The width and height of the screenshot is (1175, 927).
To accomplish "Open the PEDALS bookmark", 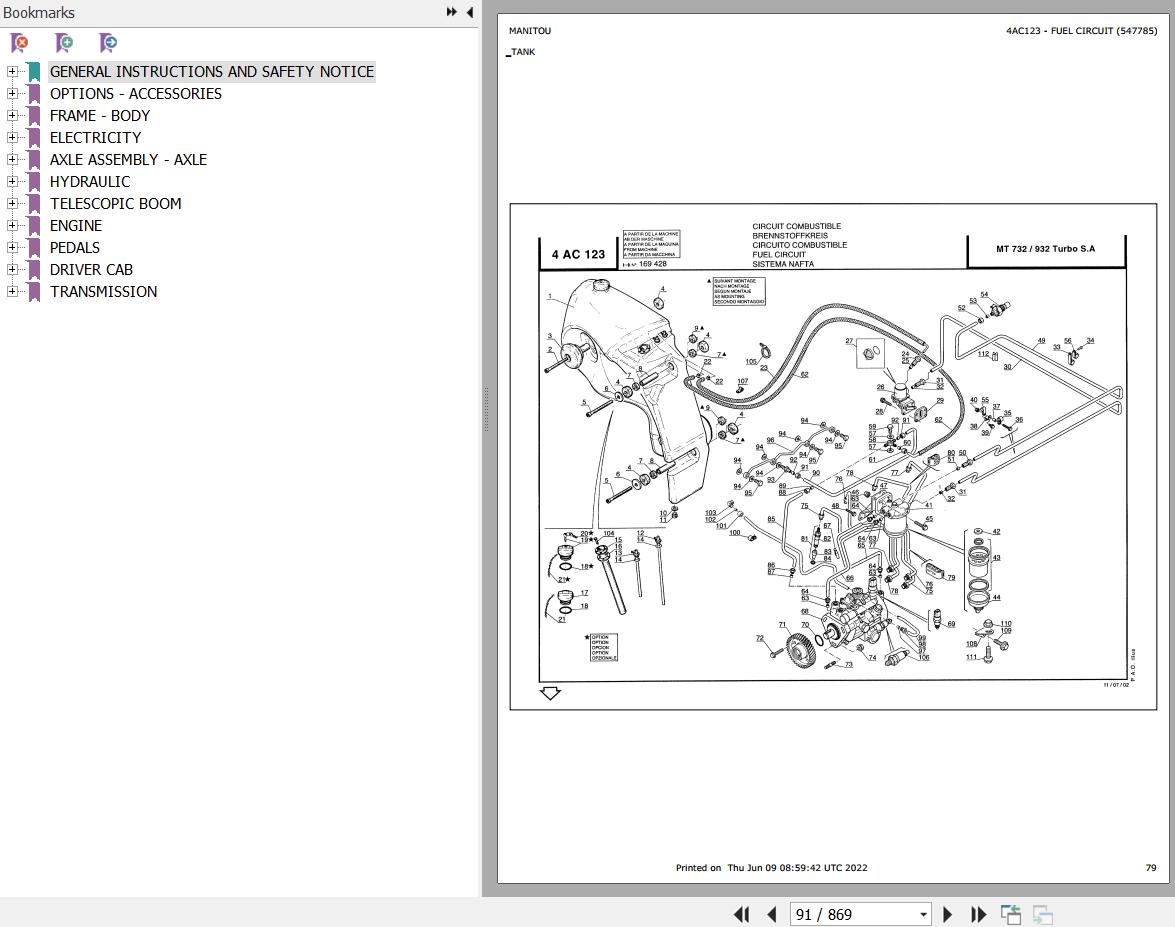I will point(74,247).
